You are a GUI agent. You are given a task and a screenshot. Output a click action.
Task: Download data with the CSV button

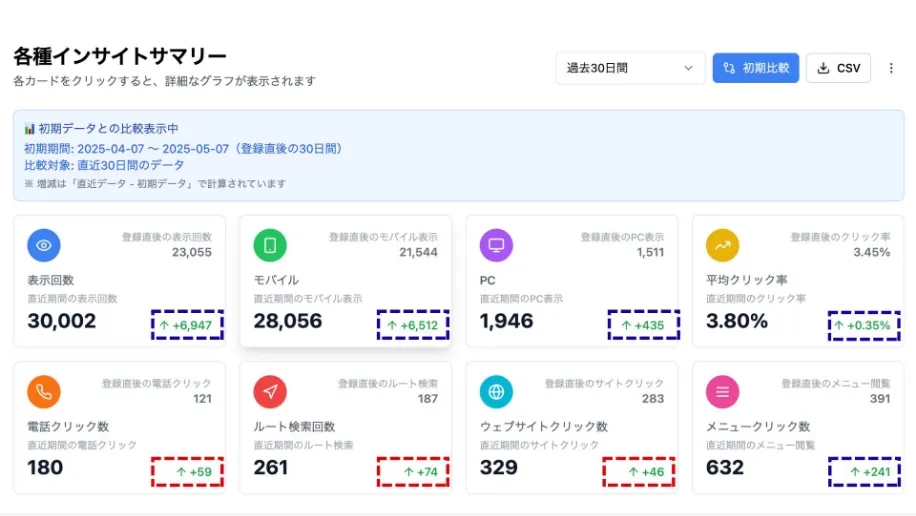coord(838,68)
